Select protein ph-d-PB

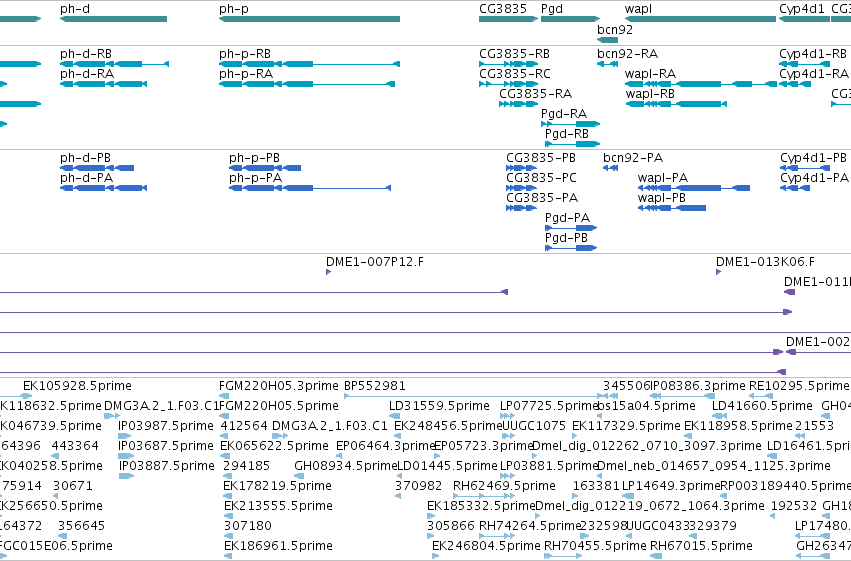tap(97, 168)
